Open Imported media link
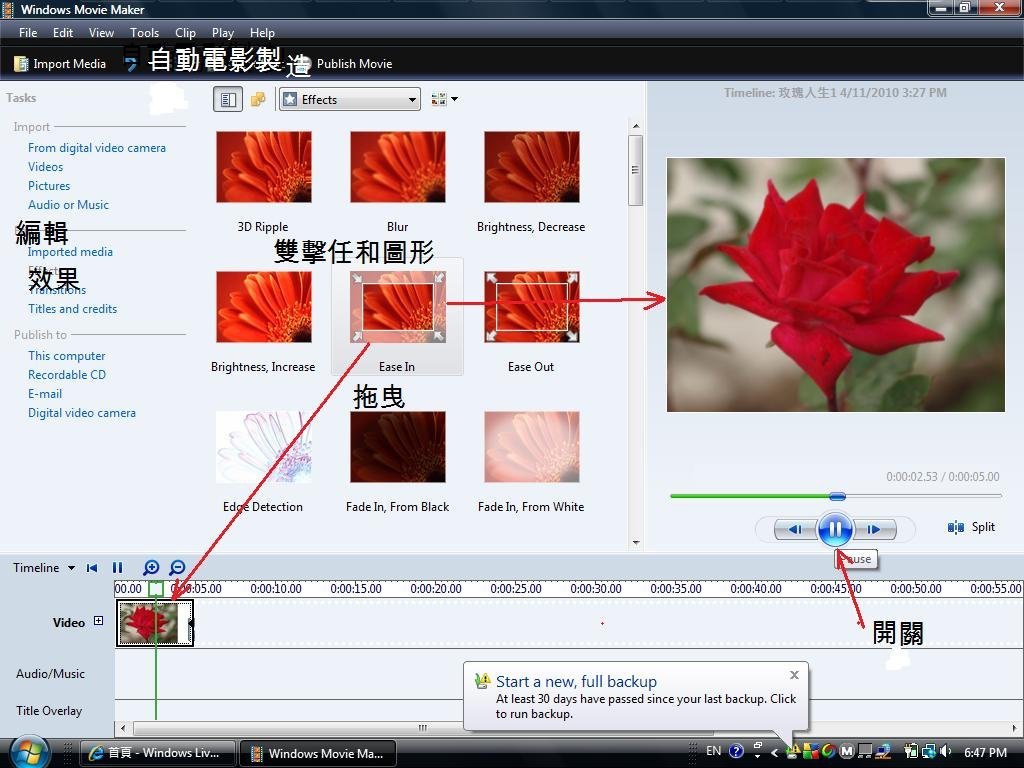 [x=70, y=252]
